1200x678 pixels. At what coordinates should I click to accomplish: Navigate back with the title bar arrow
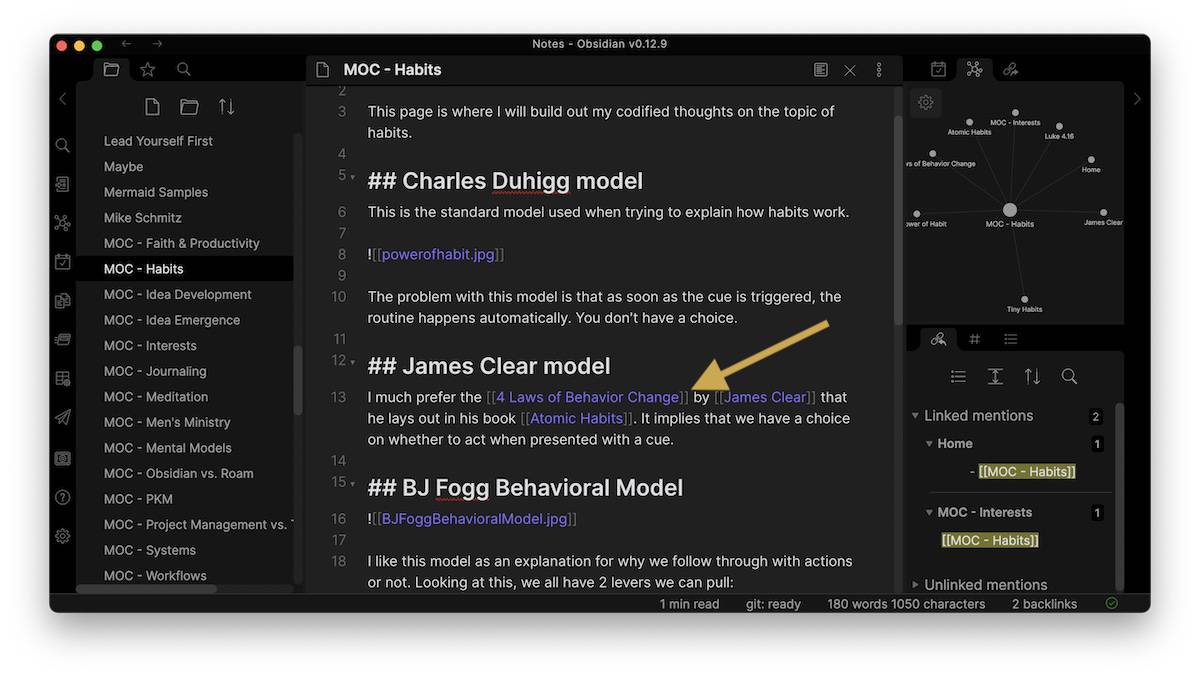[126, 44]
